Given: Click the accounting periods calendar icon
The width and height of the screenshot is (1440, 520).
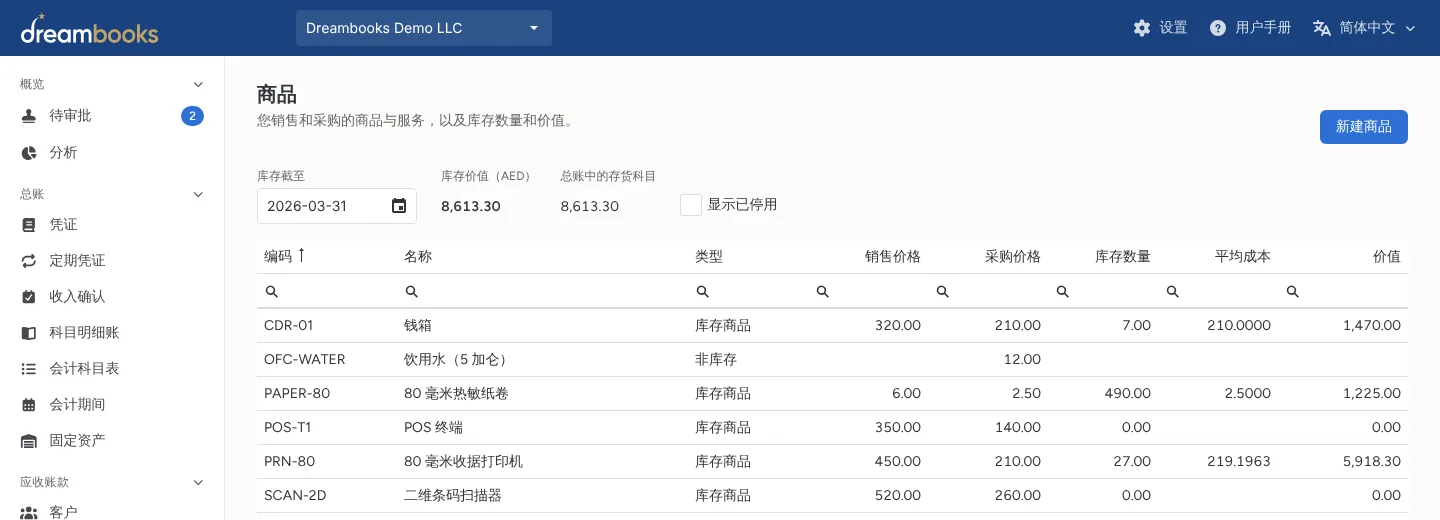Looking at the screenshot, I should coord(29,405).
